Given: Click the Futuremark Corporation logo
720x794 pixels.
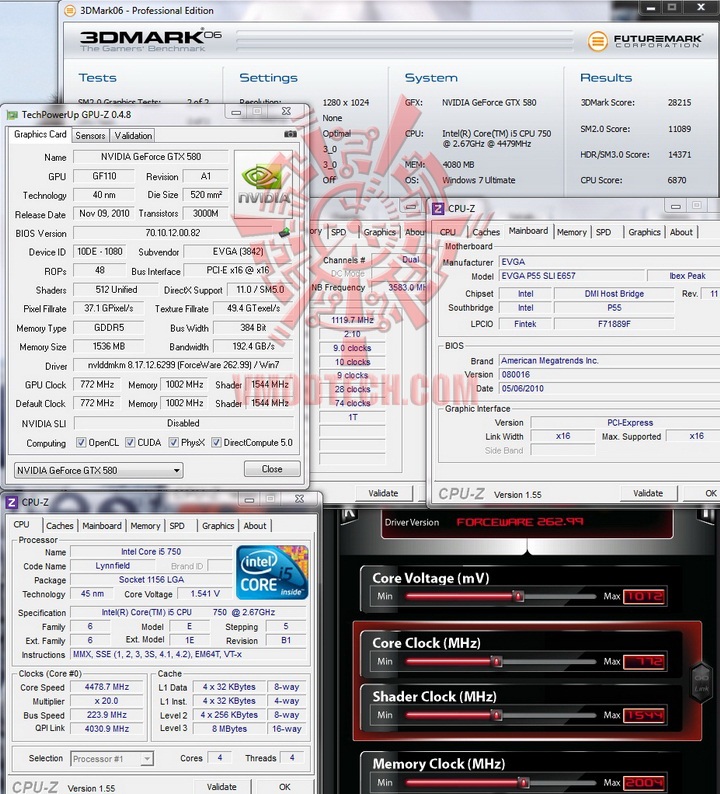Looking at the screenshot, I should coord(645,41).
